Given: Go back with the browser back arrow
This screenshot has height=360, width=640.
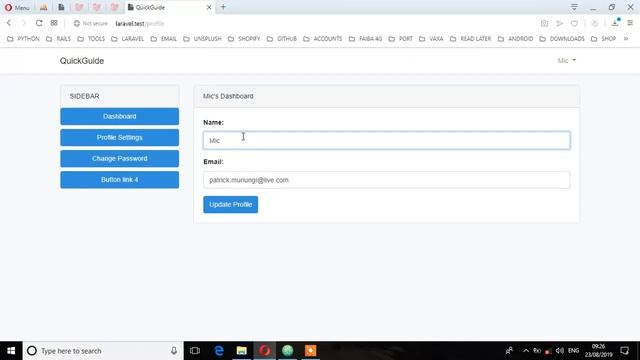Looking at the screenshot, I should [x=9, y=23].
